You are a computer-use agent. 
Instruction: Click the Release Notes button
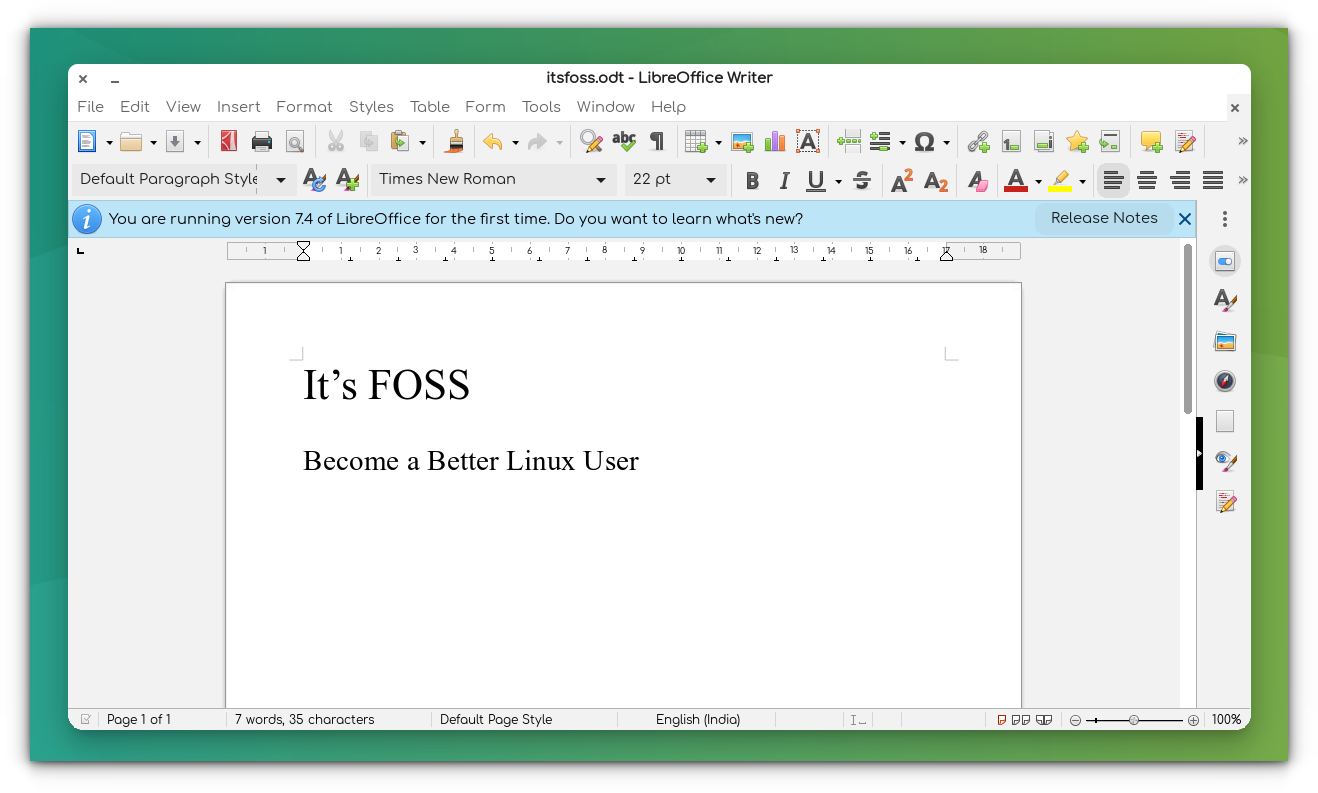pos(1104,218)
